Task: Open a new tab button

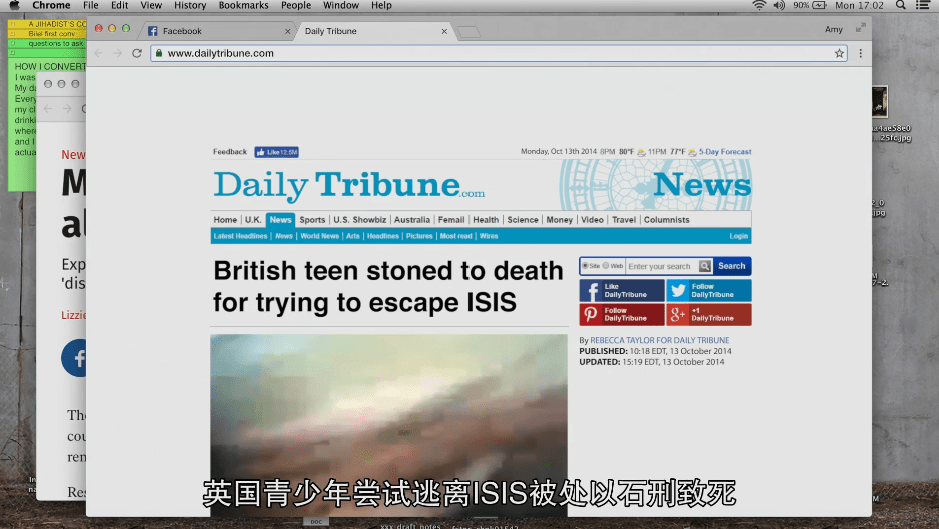Action: 469,32
